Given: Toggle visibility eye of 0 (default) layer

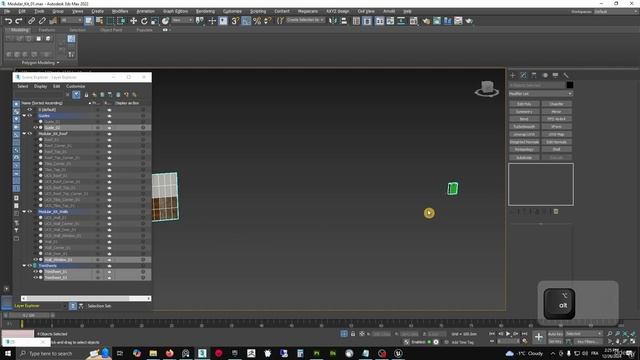Looking at the screenshot, I should (29, 109).
